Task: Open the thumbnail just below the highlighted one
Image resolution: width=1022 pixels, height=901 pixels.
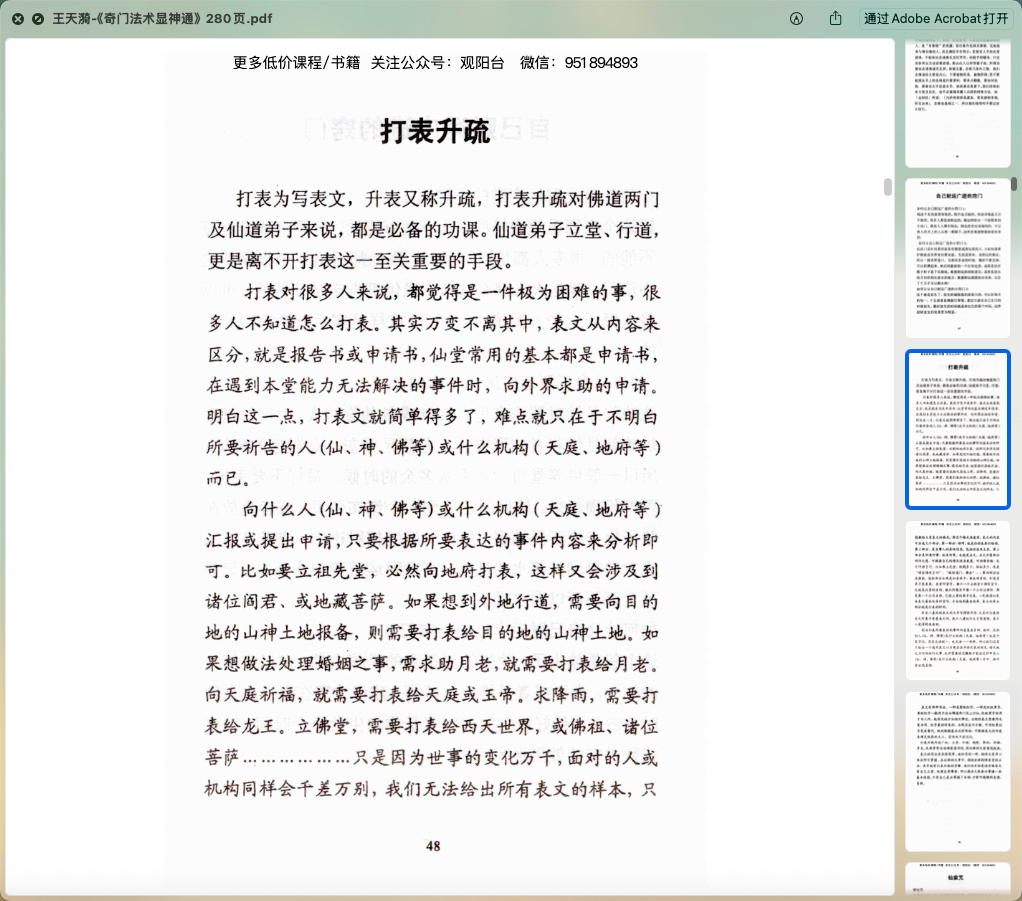Action: pyautogui.click(x=957, y=600)
